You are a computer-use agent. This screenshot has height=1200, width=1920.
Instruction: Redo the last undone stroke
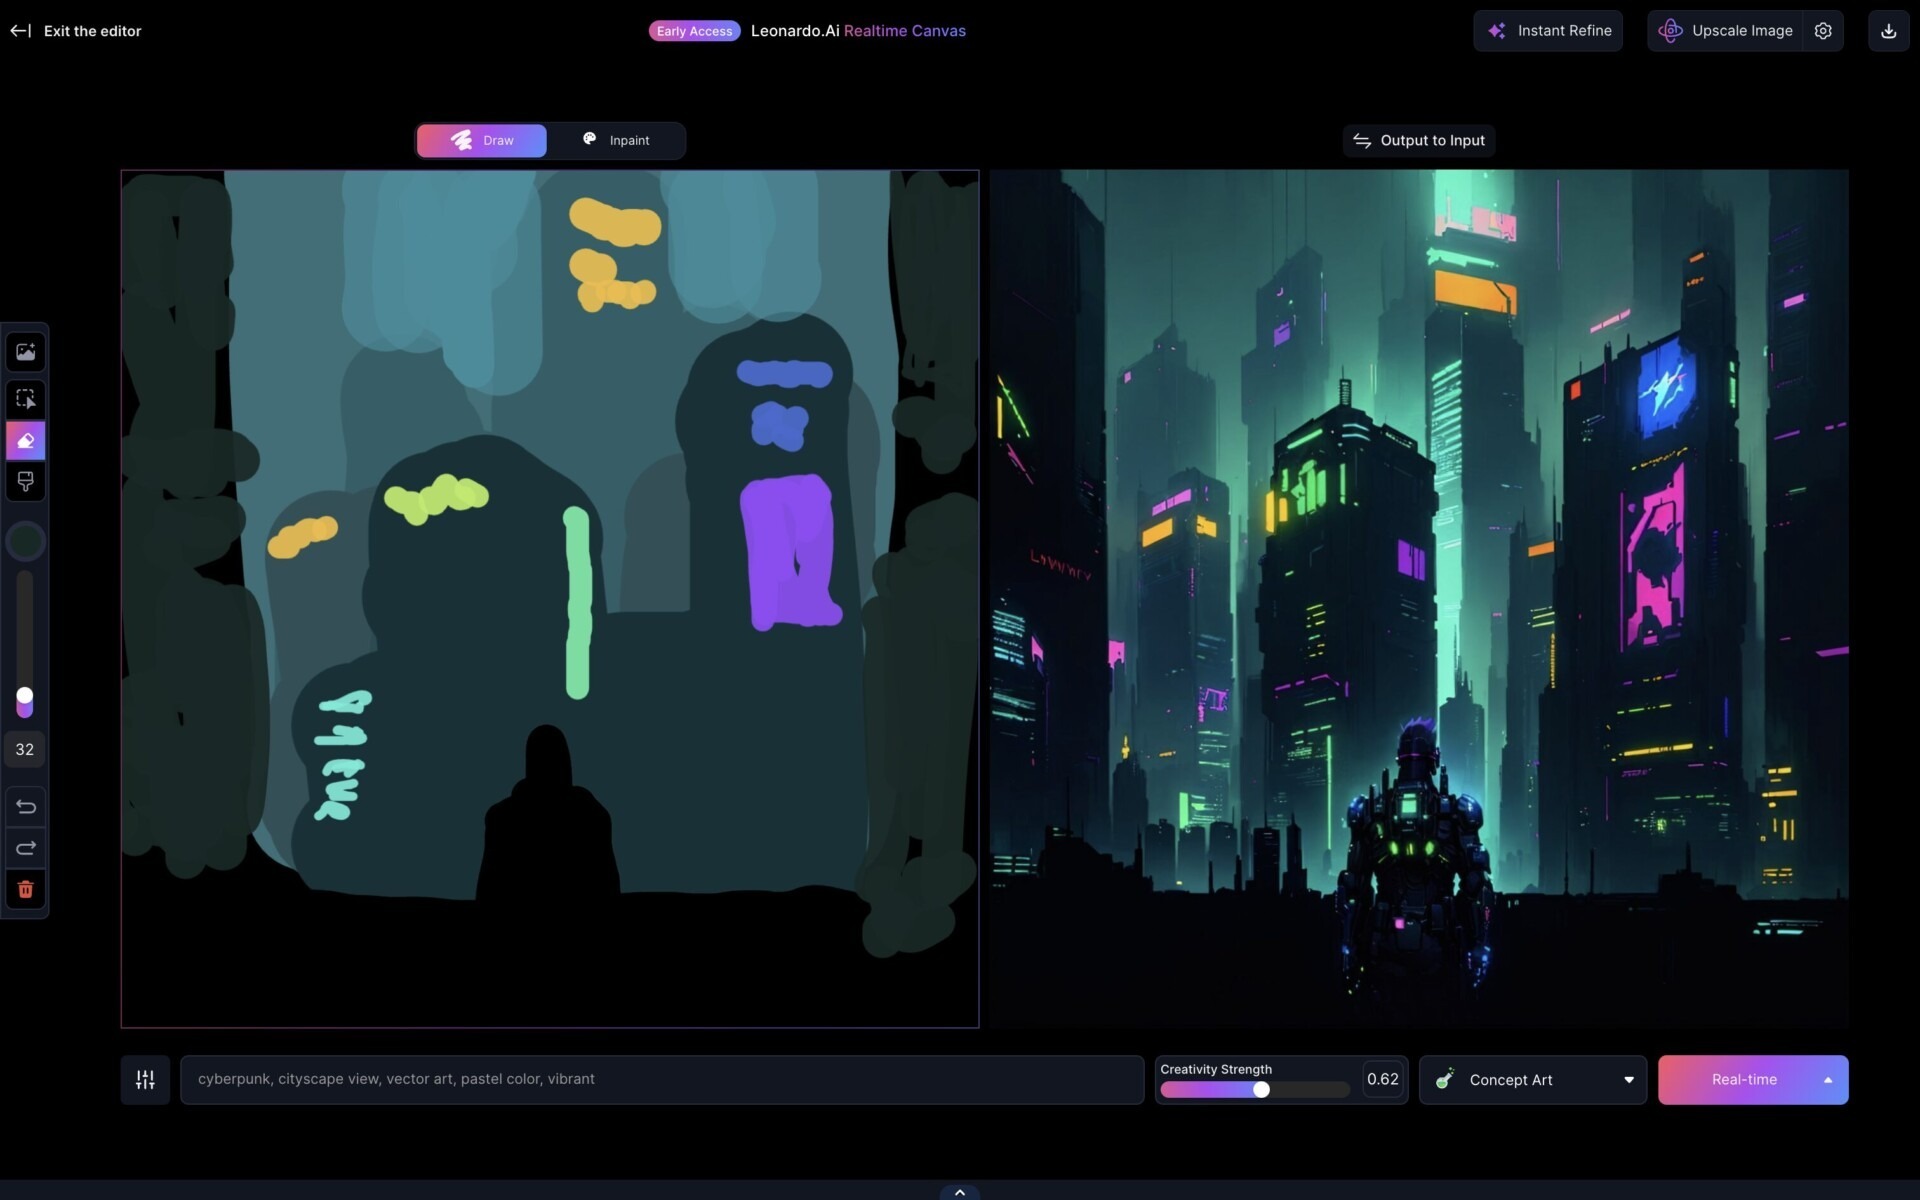coord(25,848)
